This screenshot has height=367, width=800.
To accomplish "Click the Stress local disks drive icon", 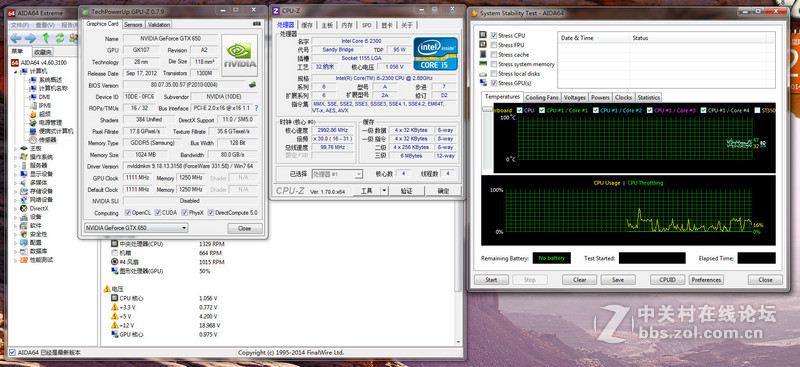I will click(x=483, y=74).
